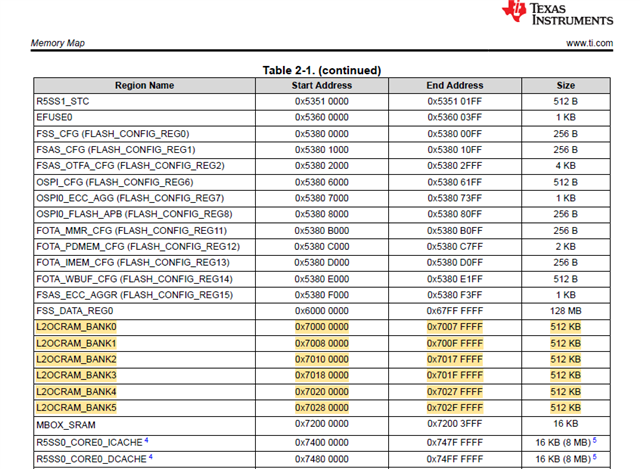Click end address 0x7200 3FFF
The height and width of the screenshot is (469, 640).
coord(455,424)
